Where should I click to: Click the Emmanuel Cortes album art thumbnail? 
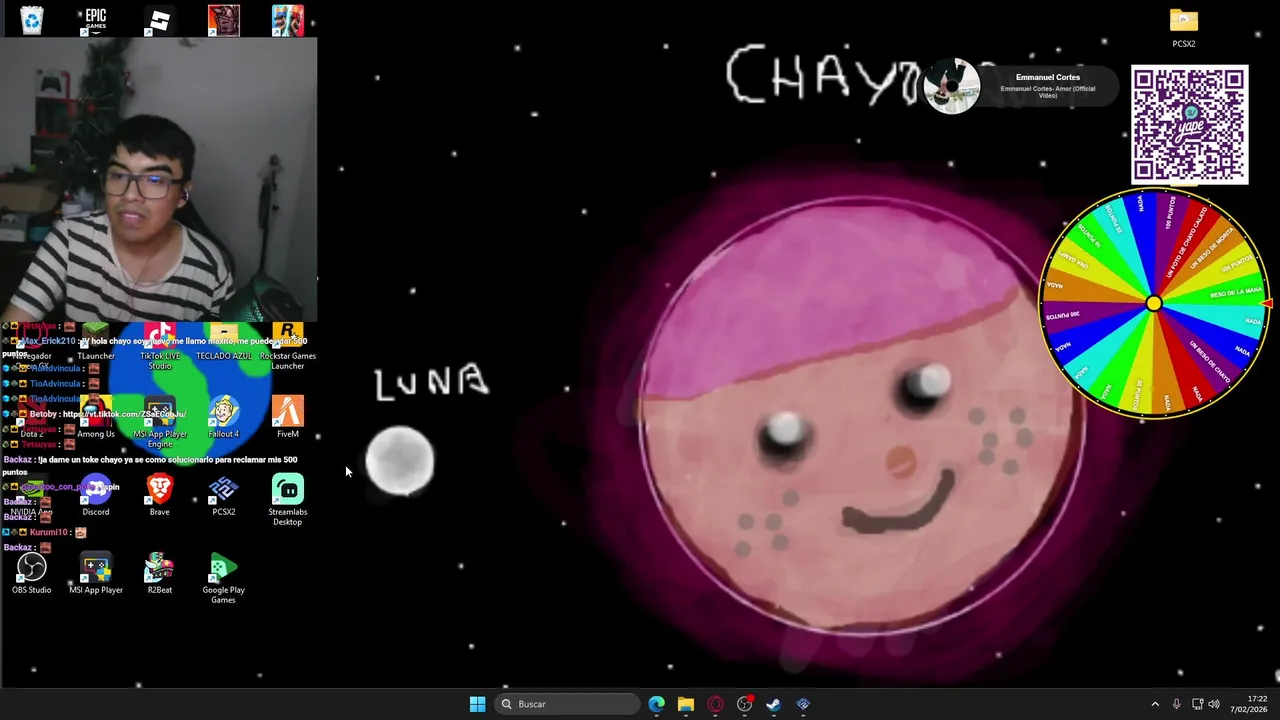coord(951,86)
